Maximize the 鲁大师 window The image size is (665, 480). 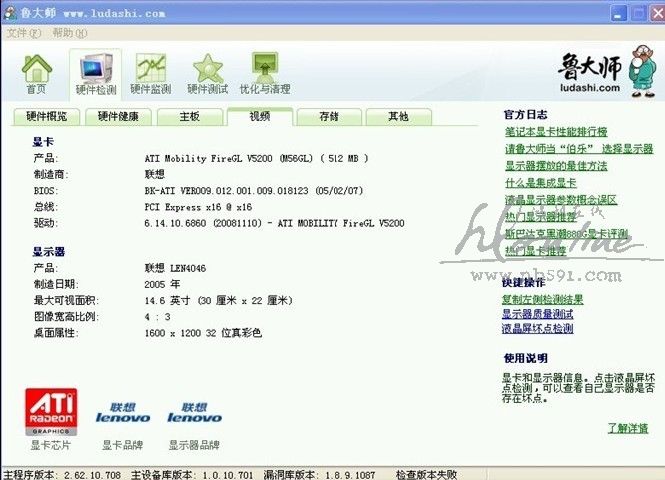(x=639, y=14)
